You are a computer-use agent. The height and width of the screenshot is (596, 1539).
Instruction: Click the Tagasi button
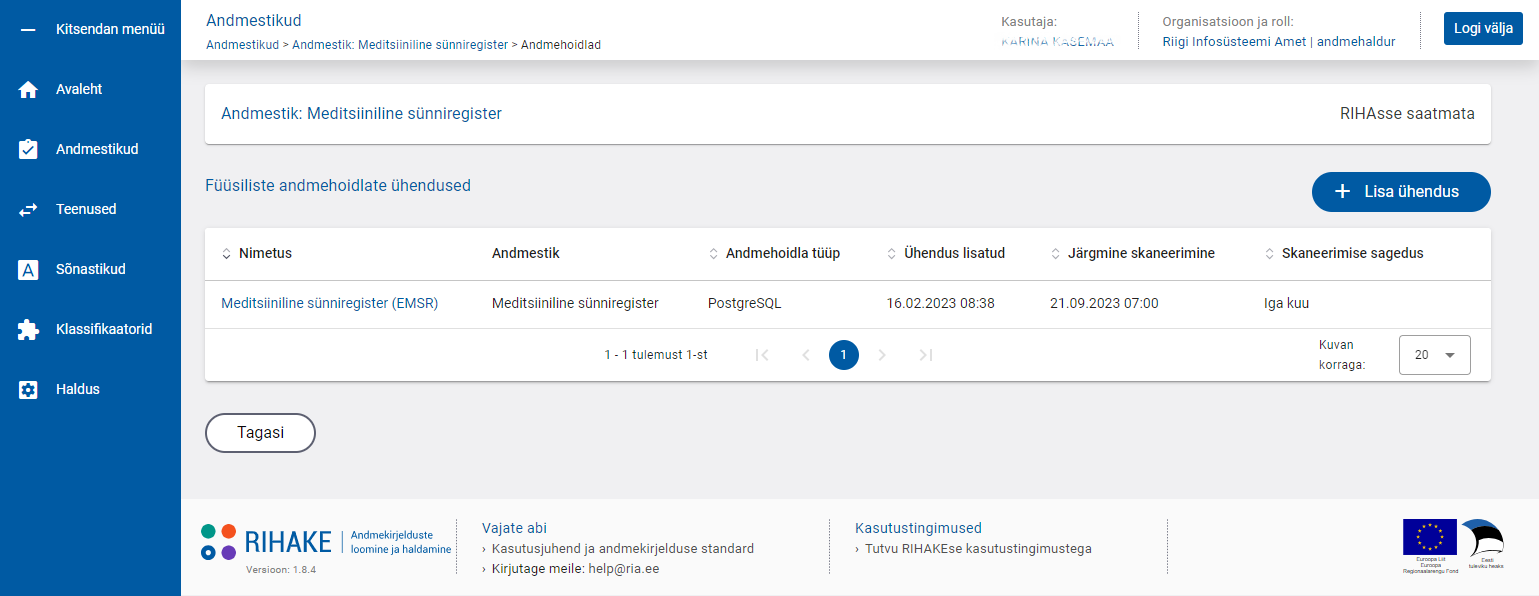click(260, 433)
